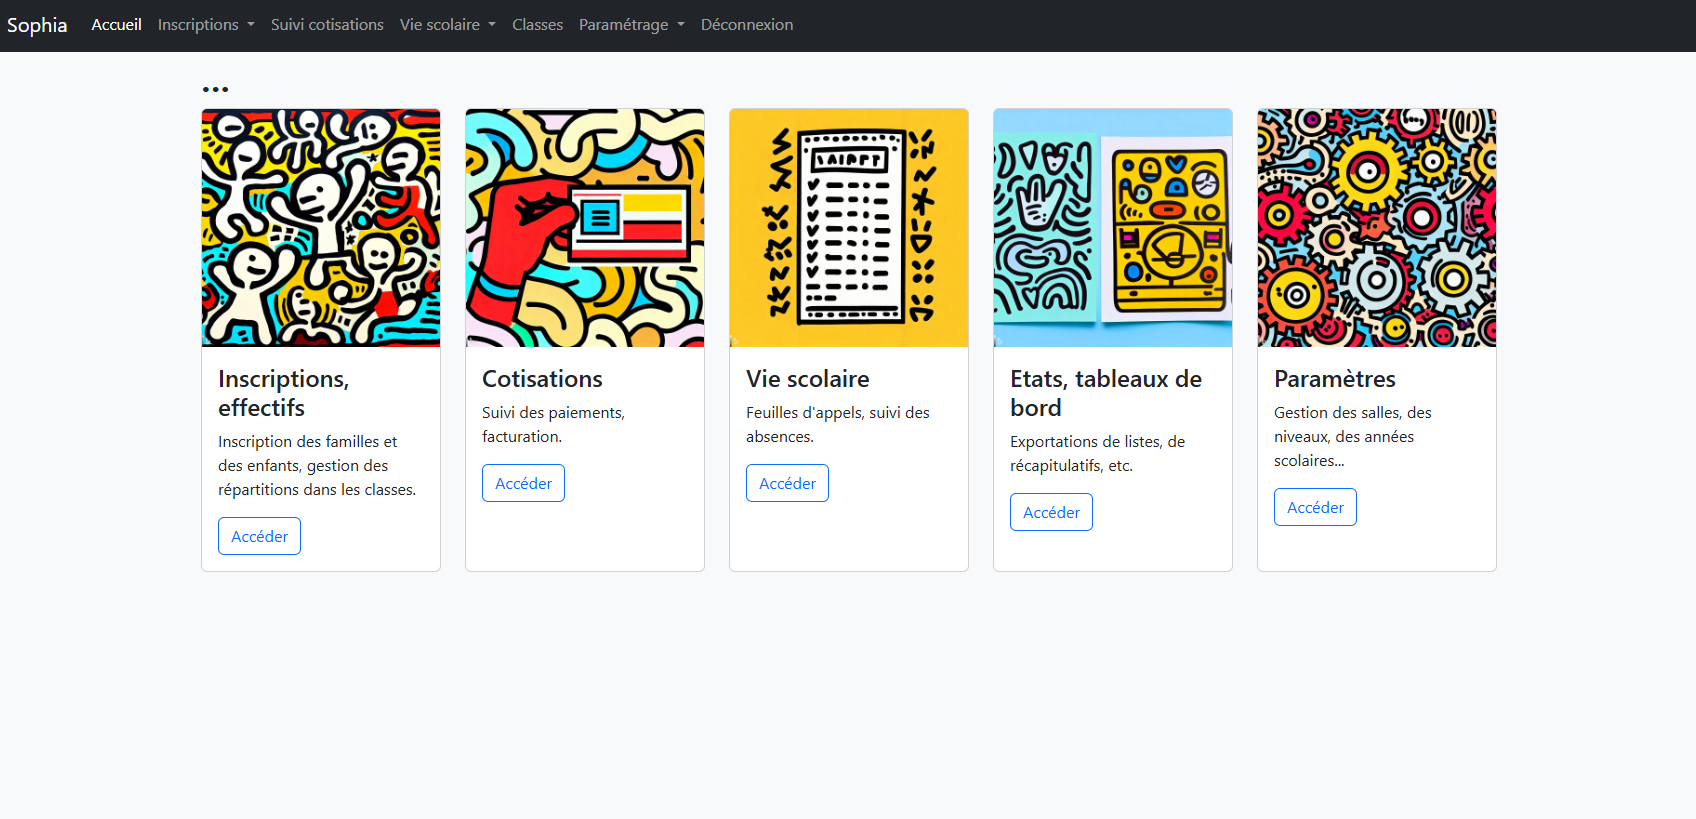Viewport: 1696px width, 819px height.
Task: Click the Vie scolaire checklist illustration
Action: (x=848, y=228)
